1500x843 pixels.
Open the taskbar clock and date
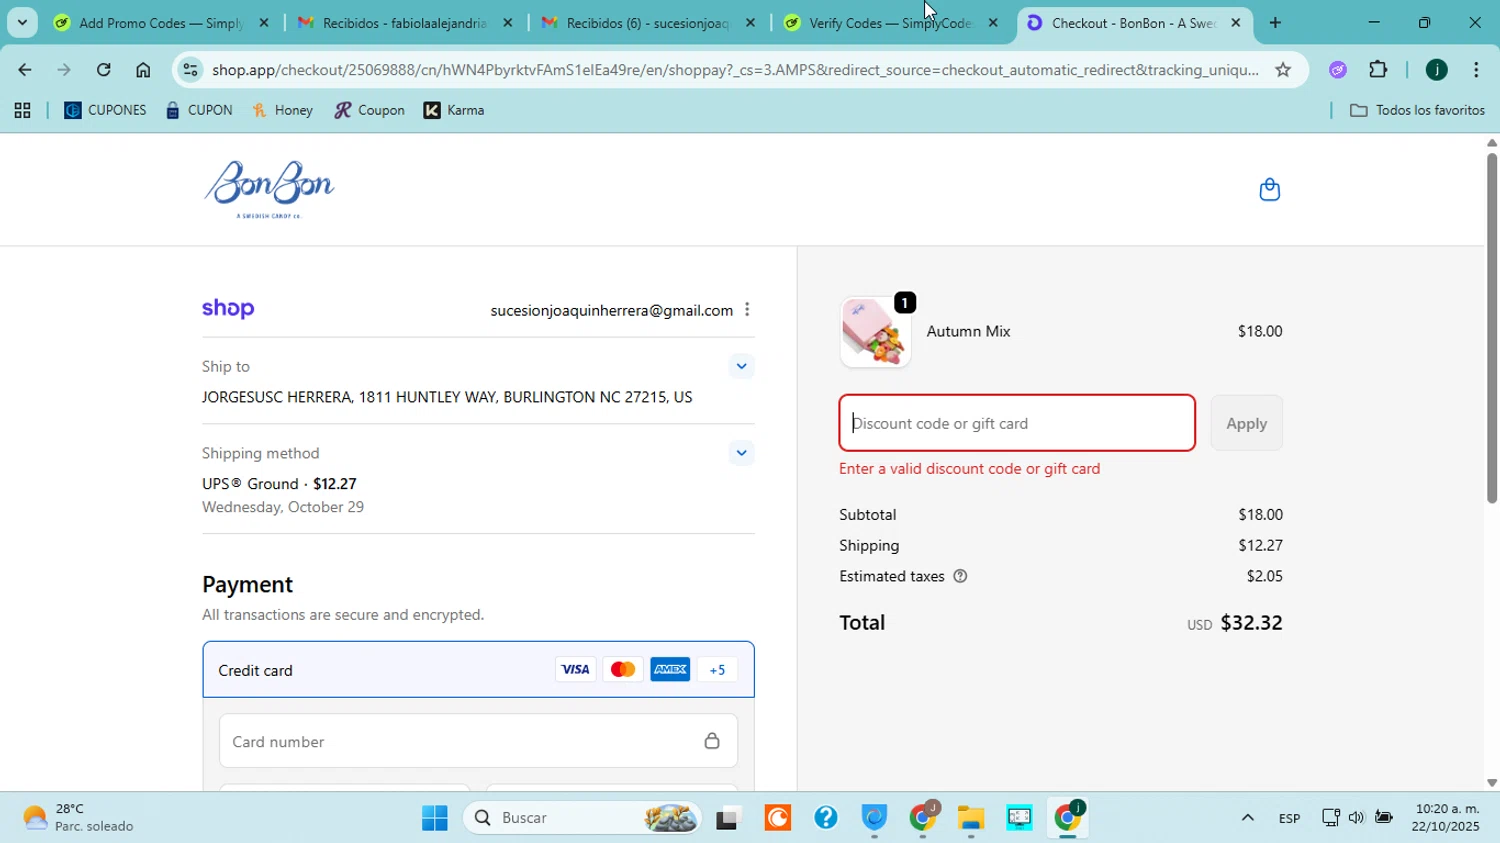(x=1445, y=818)
